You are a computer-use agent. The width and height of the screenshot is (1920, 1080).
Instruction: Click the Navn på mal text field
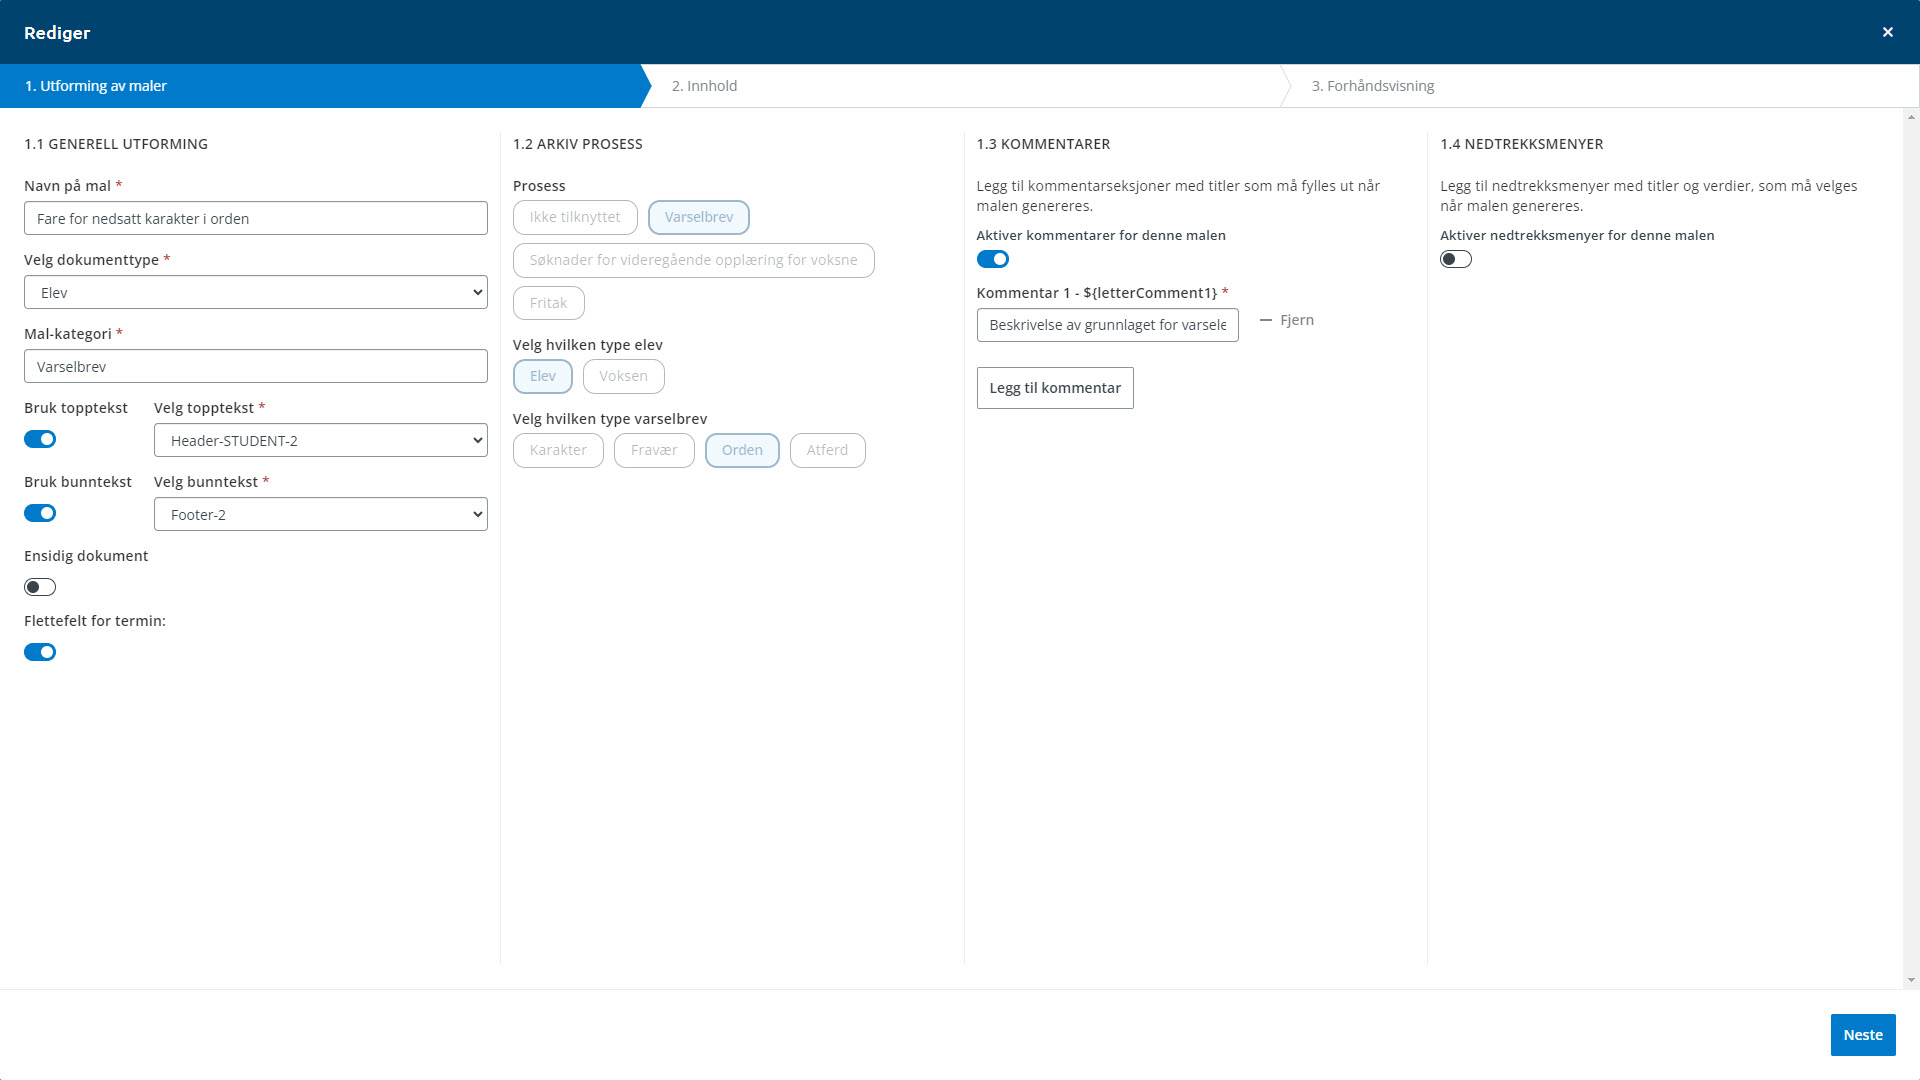tap(255, 218)
